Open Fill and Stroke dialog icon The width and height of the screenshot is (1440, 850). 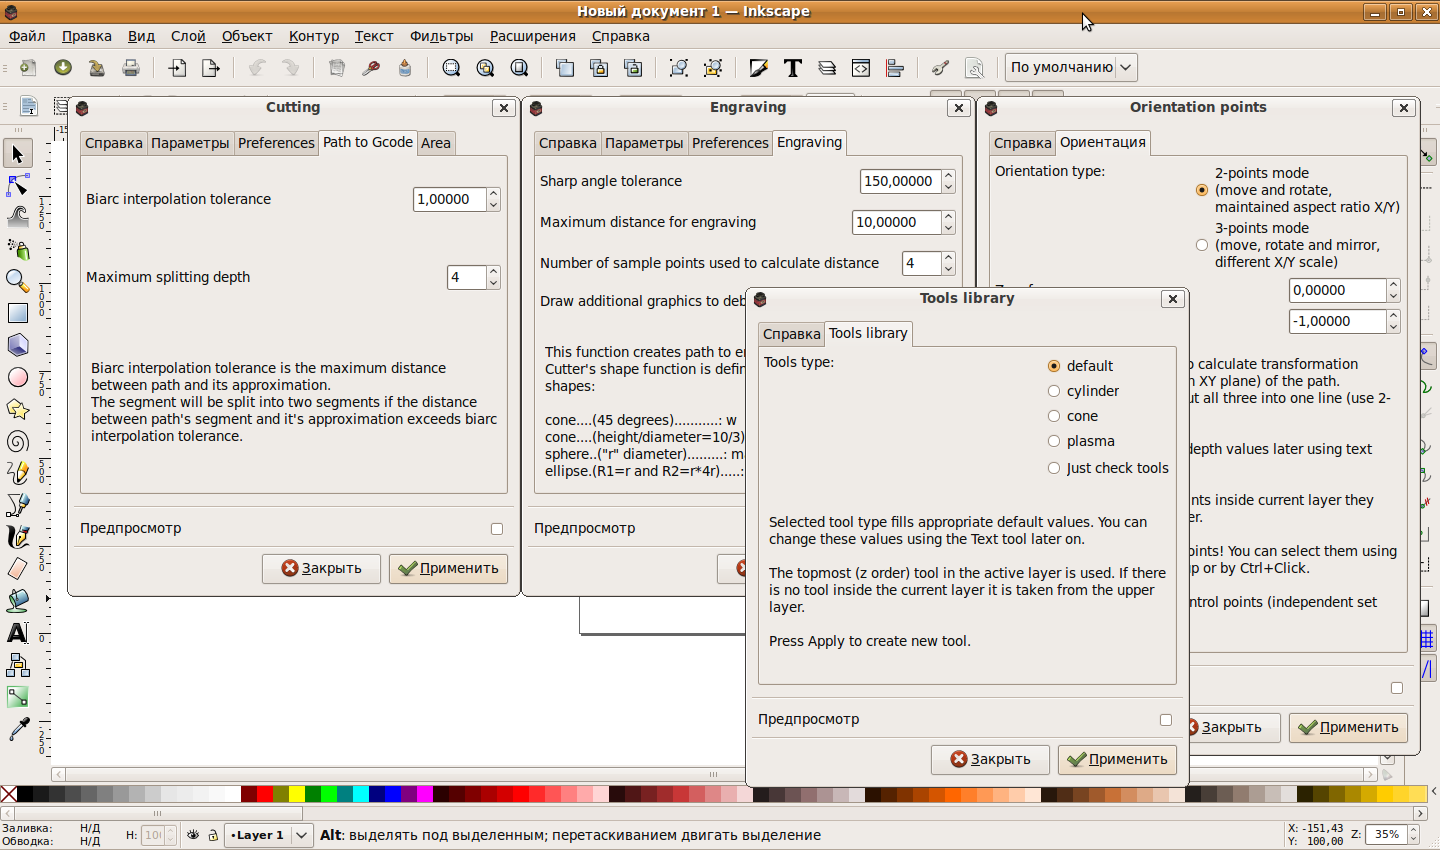click(759, 68)
